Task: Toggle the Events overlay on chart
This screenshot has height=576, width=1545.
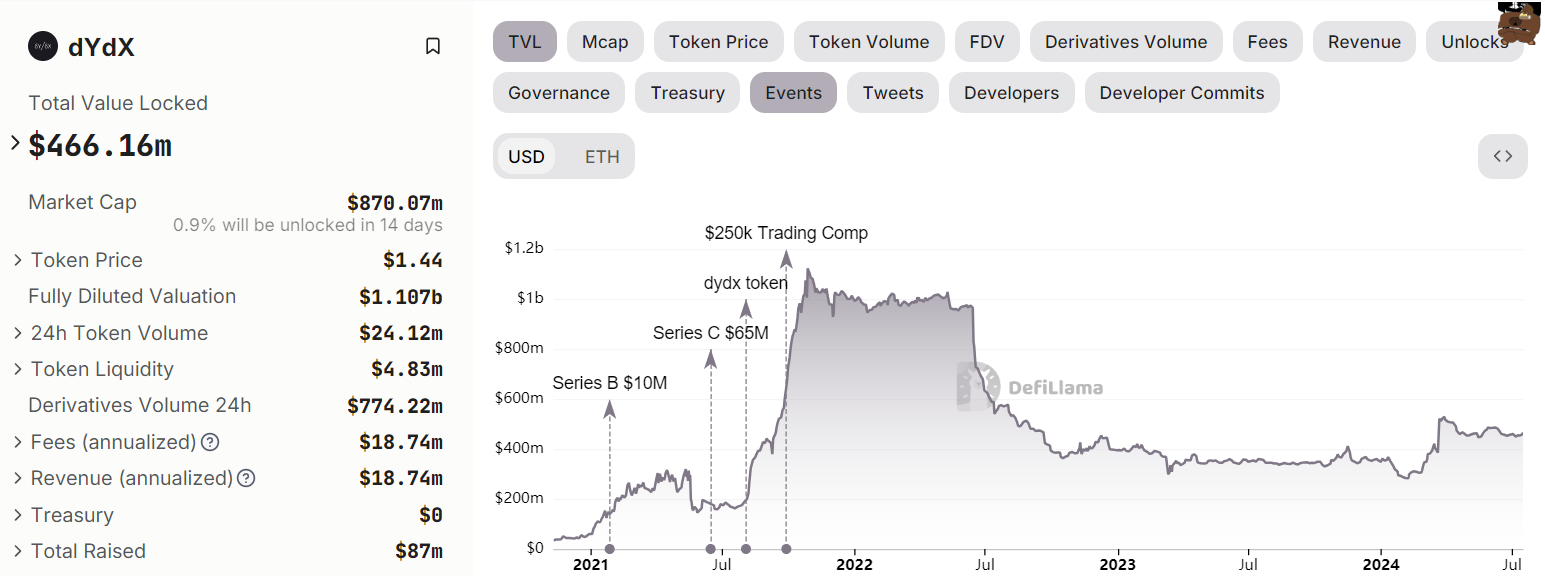Action: (793, 93)
